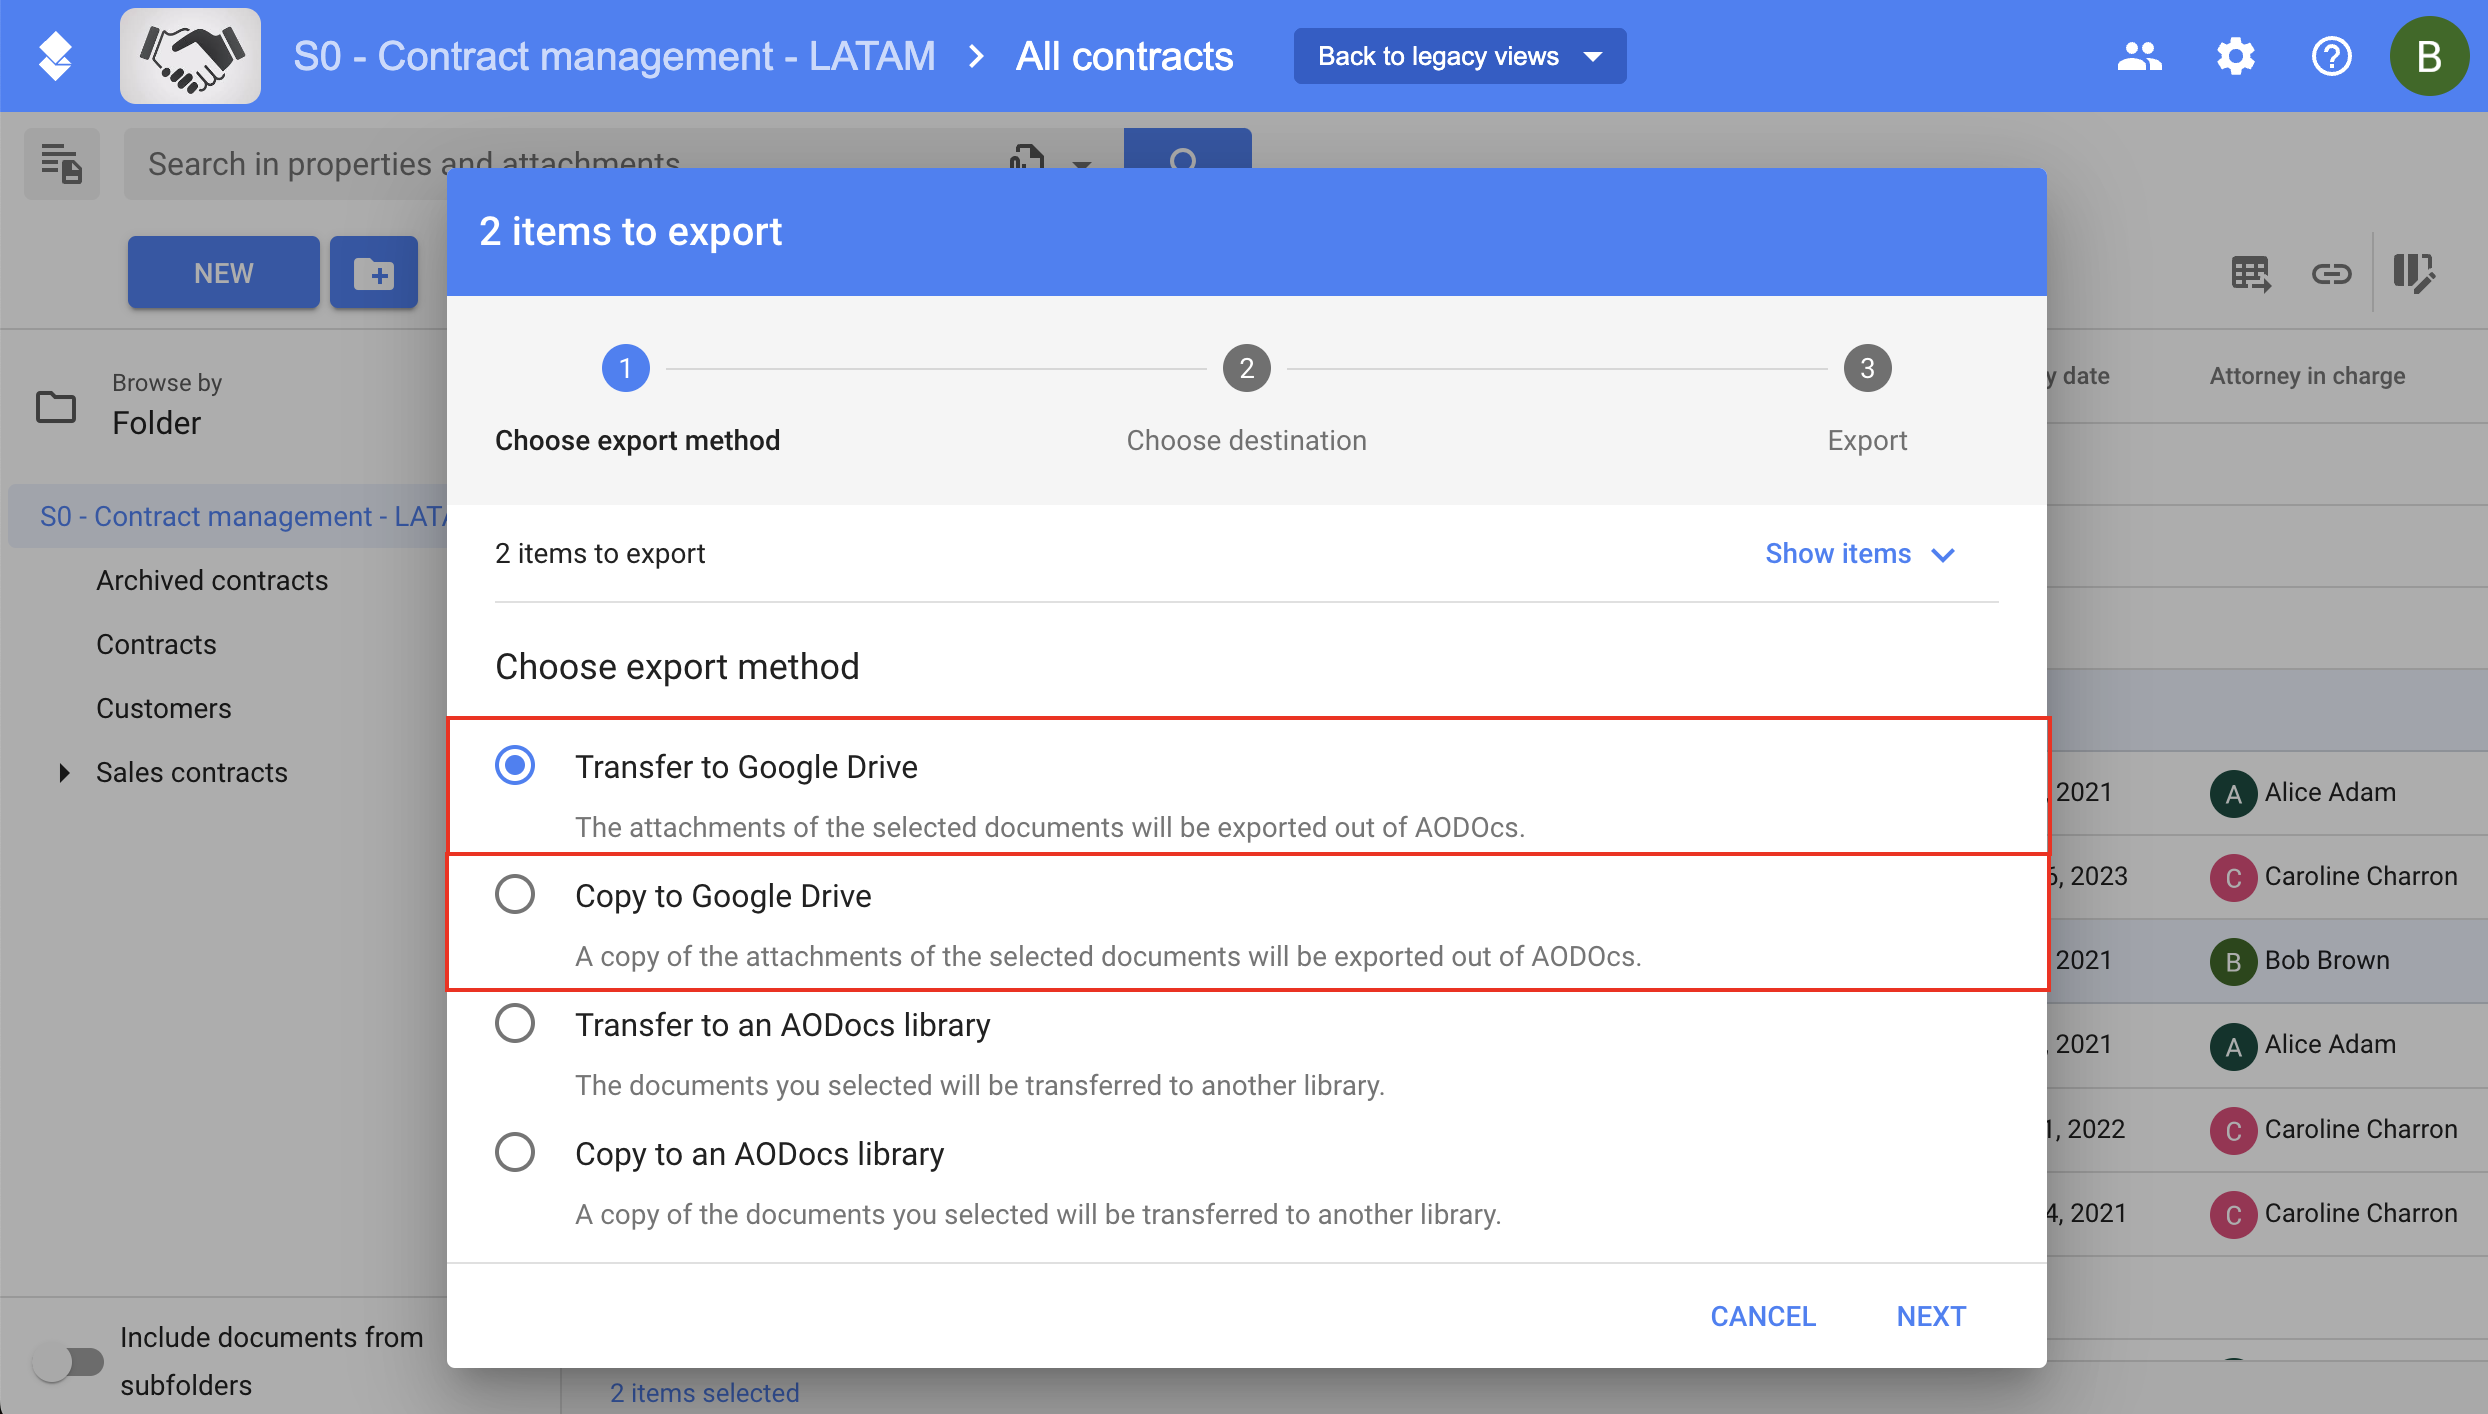Open the help question mark icon

coord(2331,56)
